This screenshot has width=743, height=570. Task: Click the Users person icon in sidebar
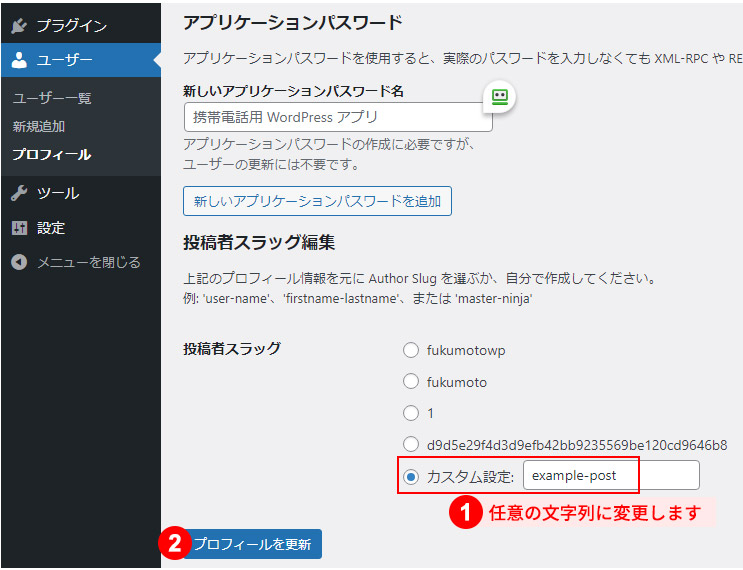(x=19, y=60)
